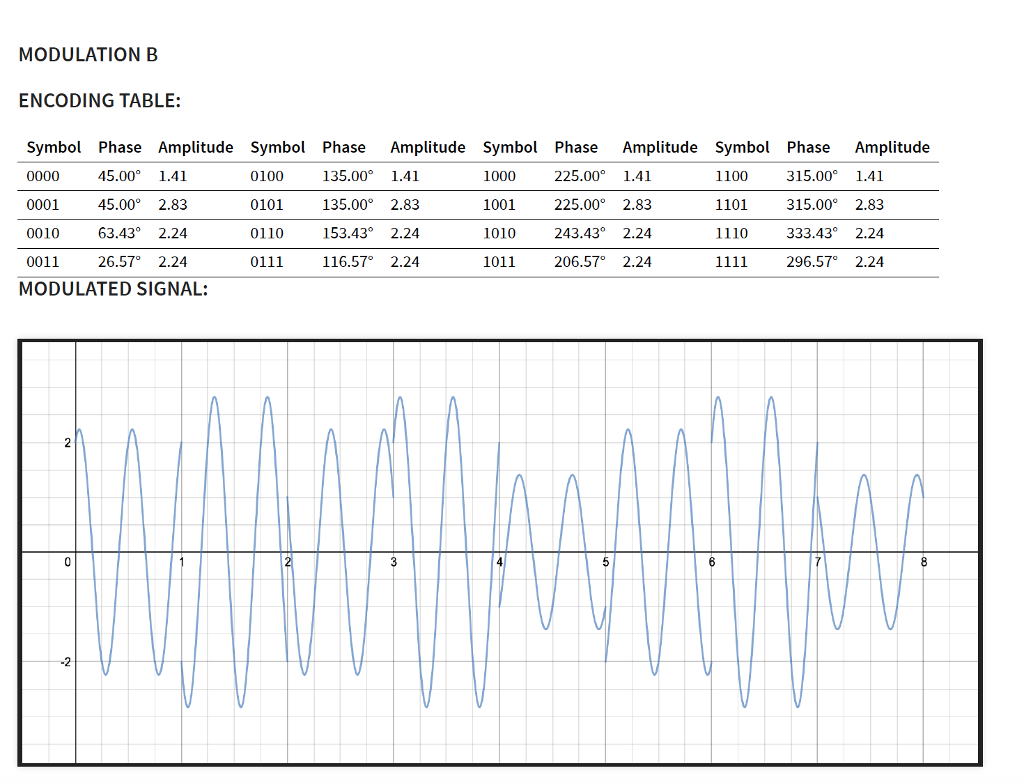Select symbol 0111 in the table
Screen dimensions: 1024x782
tap(267, 262)
